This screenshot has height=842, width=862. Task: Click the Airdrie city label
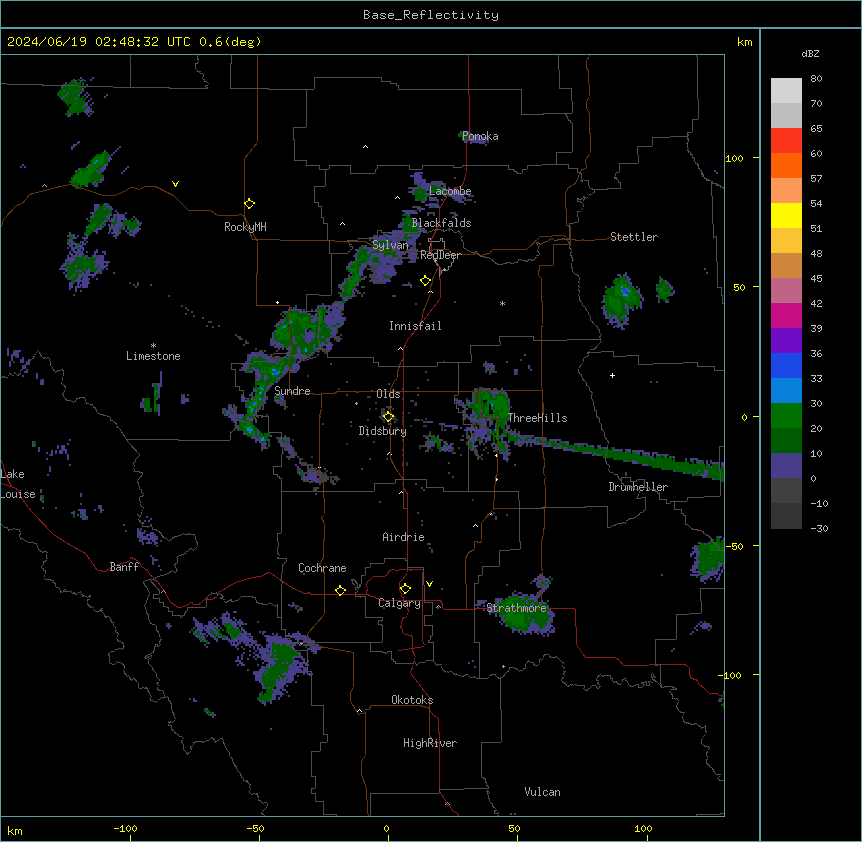tap(404, 537)
